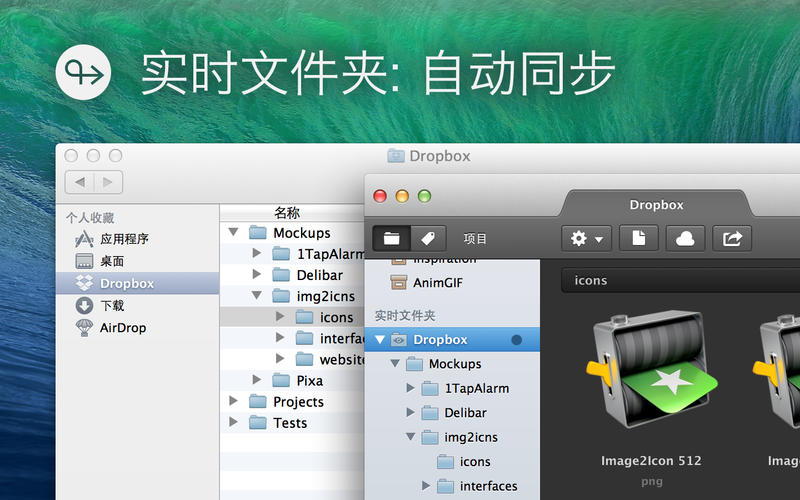800x500 pixels.
Task: Click the live folder arrow logo
Action: click(x=83, y=72)
